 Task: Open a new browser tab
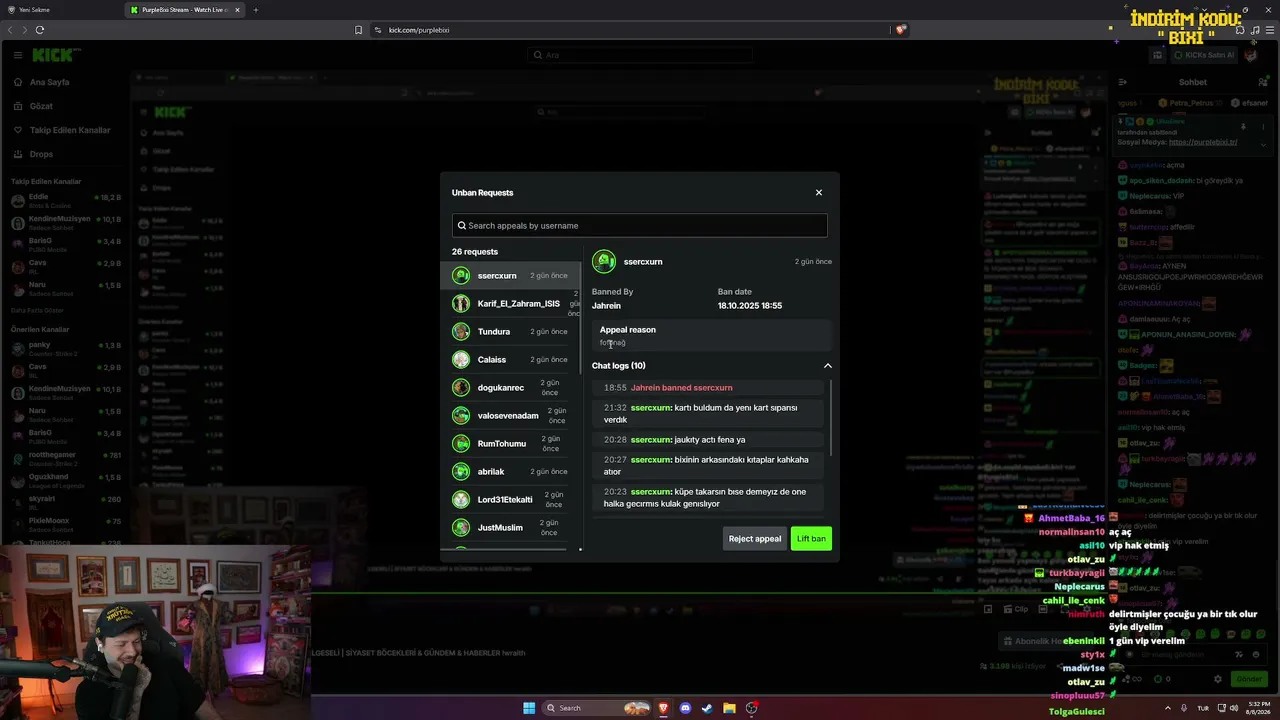(x=255, y=10)
